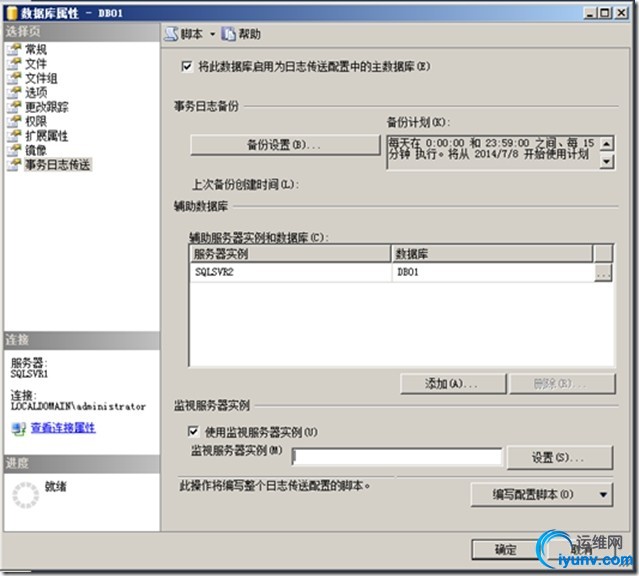Click the 权限 page icon
Viewport: 639px width, 576px height.
click(x=14, y=121)
